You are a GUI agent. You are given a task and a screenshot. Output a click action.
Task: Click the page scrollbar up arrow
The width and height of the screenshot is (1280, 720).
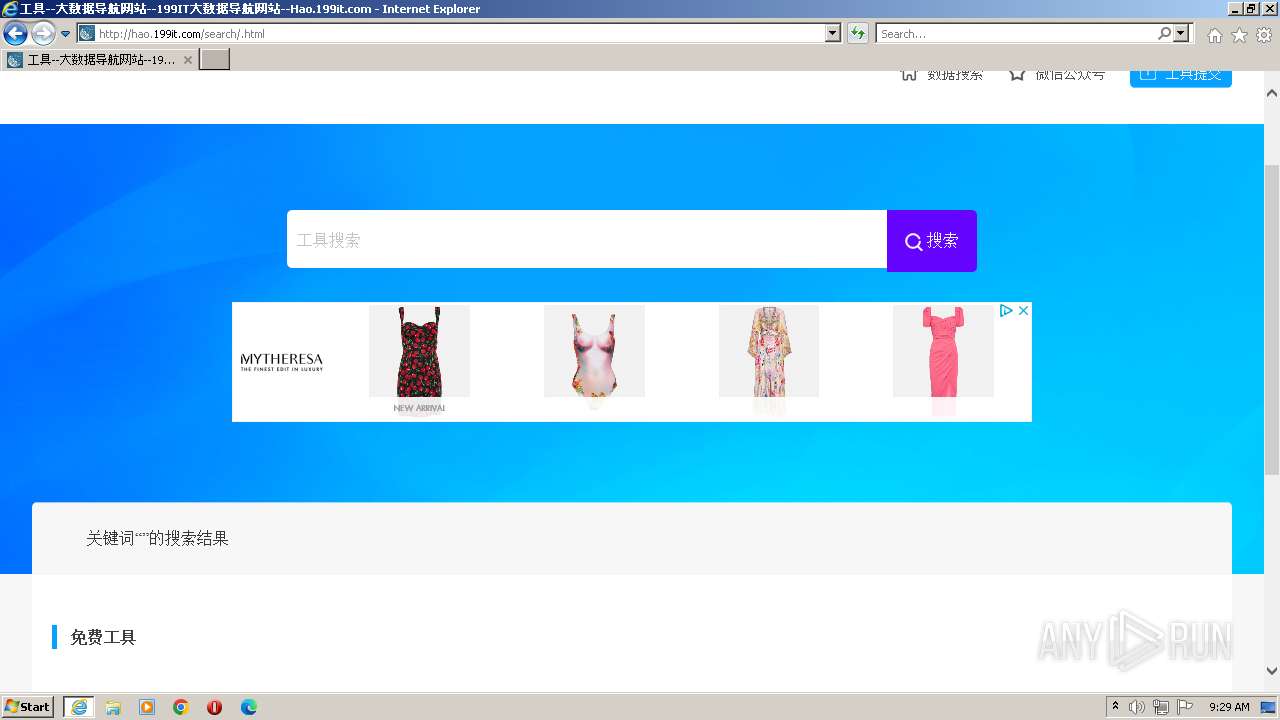click(1272, 93)
